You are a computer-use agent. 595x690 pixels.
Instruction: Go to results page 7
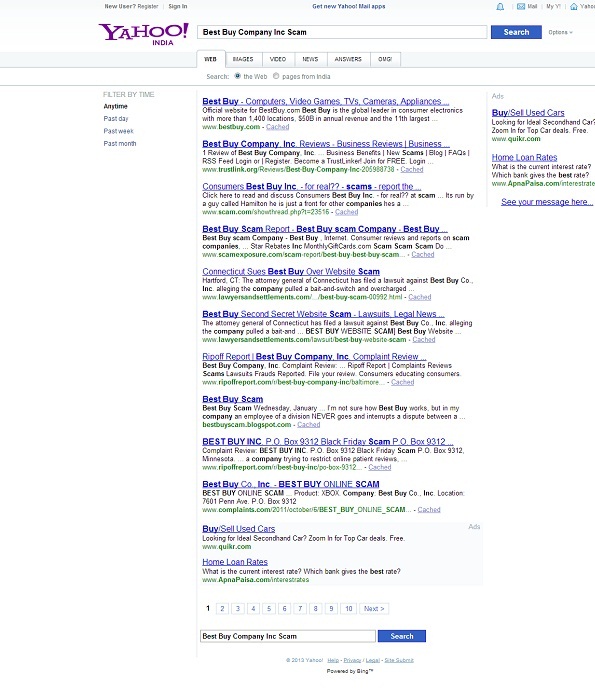[300, 609]
